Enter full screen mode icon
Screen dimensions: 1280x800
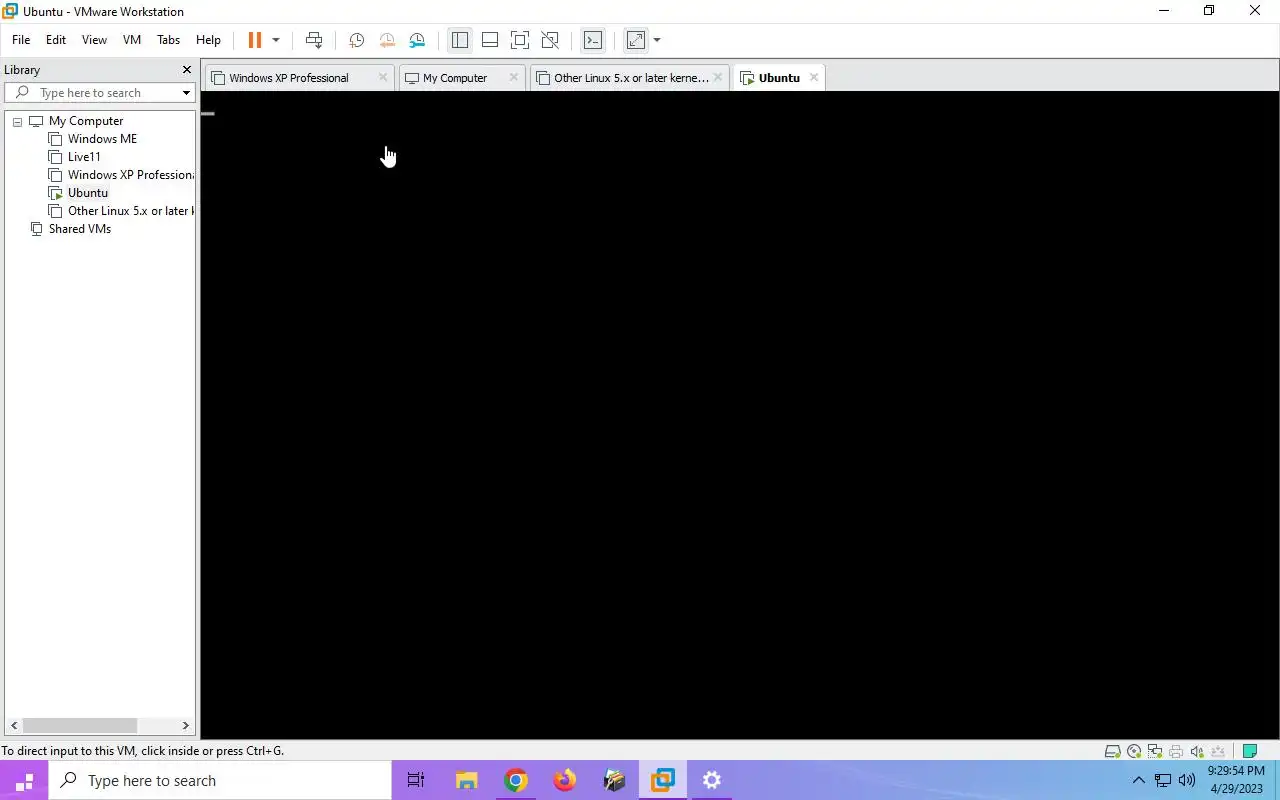(x=520, y=40)
